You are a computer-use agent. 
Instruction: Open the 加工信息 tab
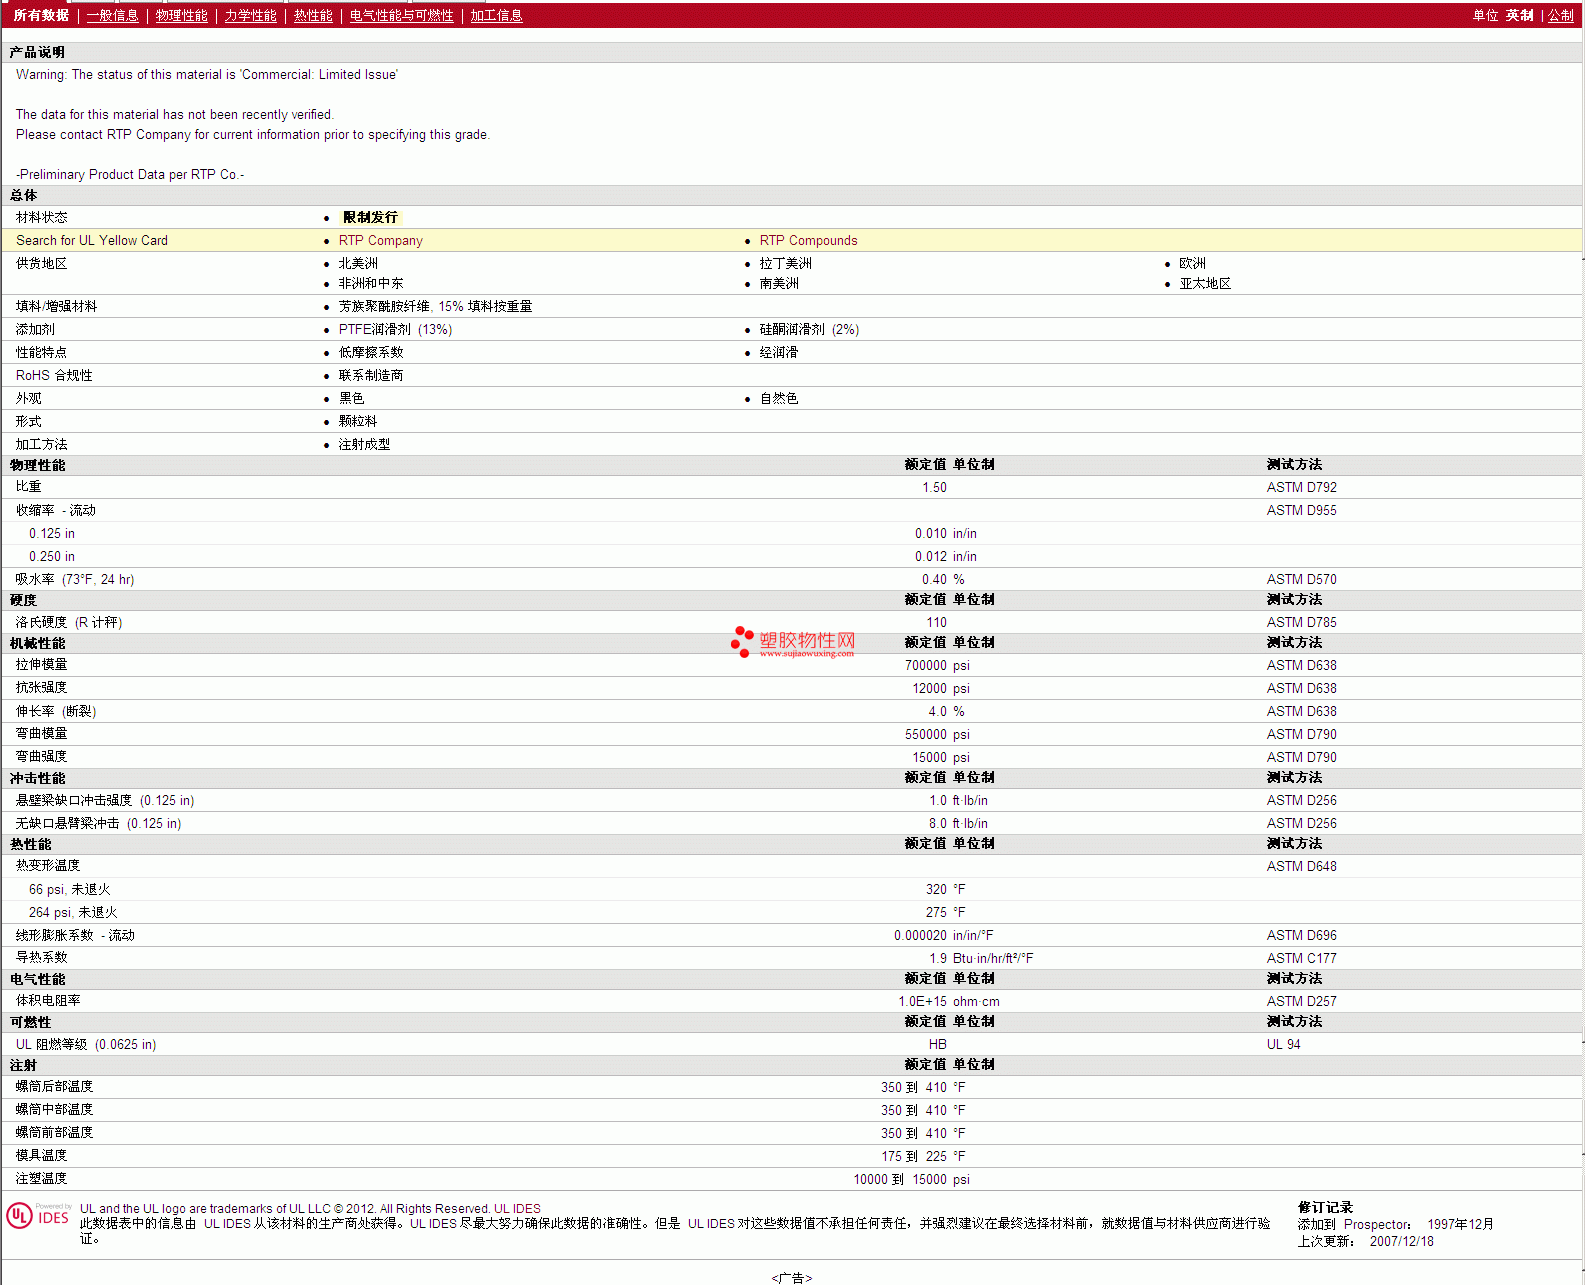496,15
